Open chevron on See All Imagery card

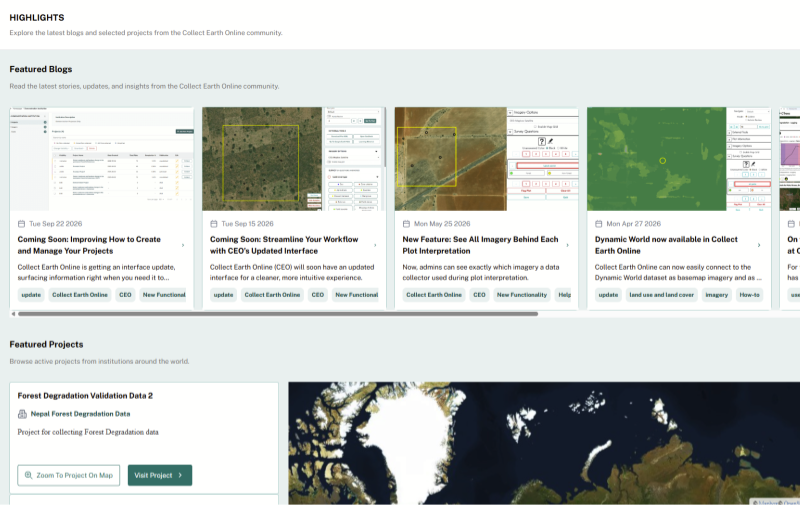point(568,245)
